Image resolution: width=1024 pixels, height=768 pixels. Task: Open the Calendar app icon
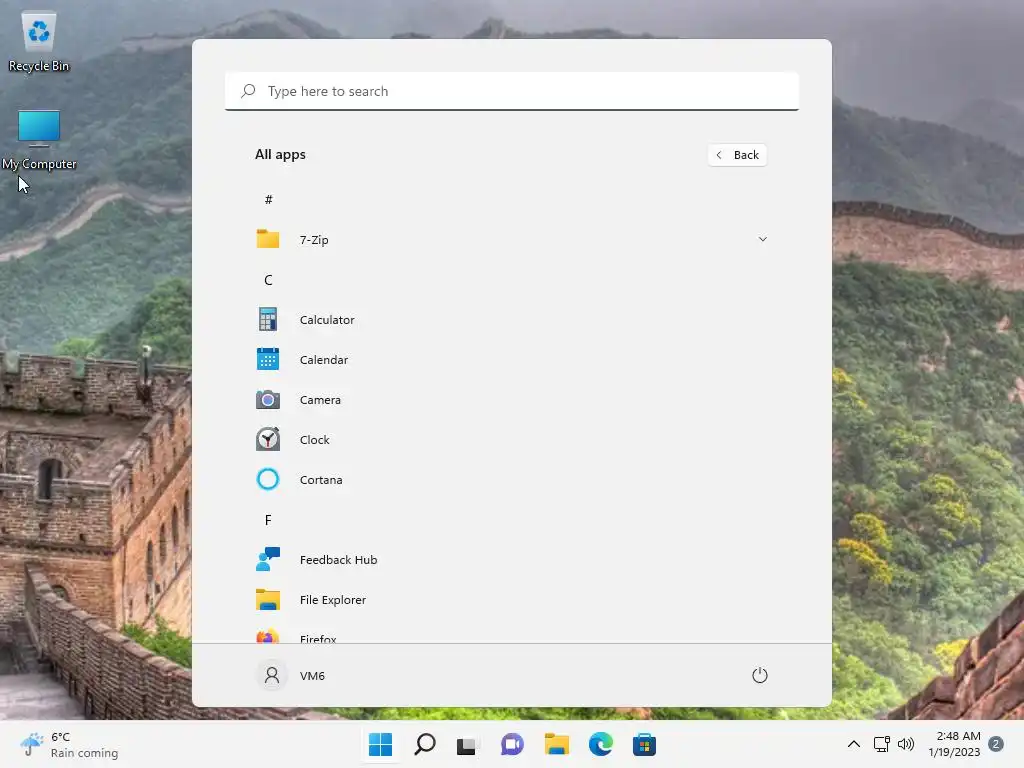[268, 360]
